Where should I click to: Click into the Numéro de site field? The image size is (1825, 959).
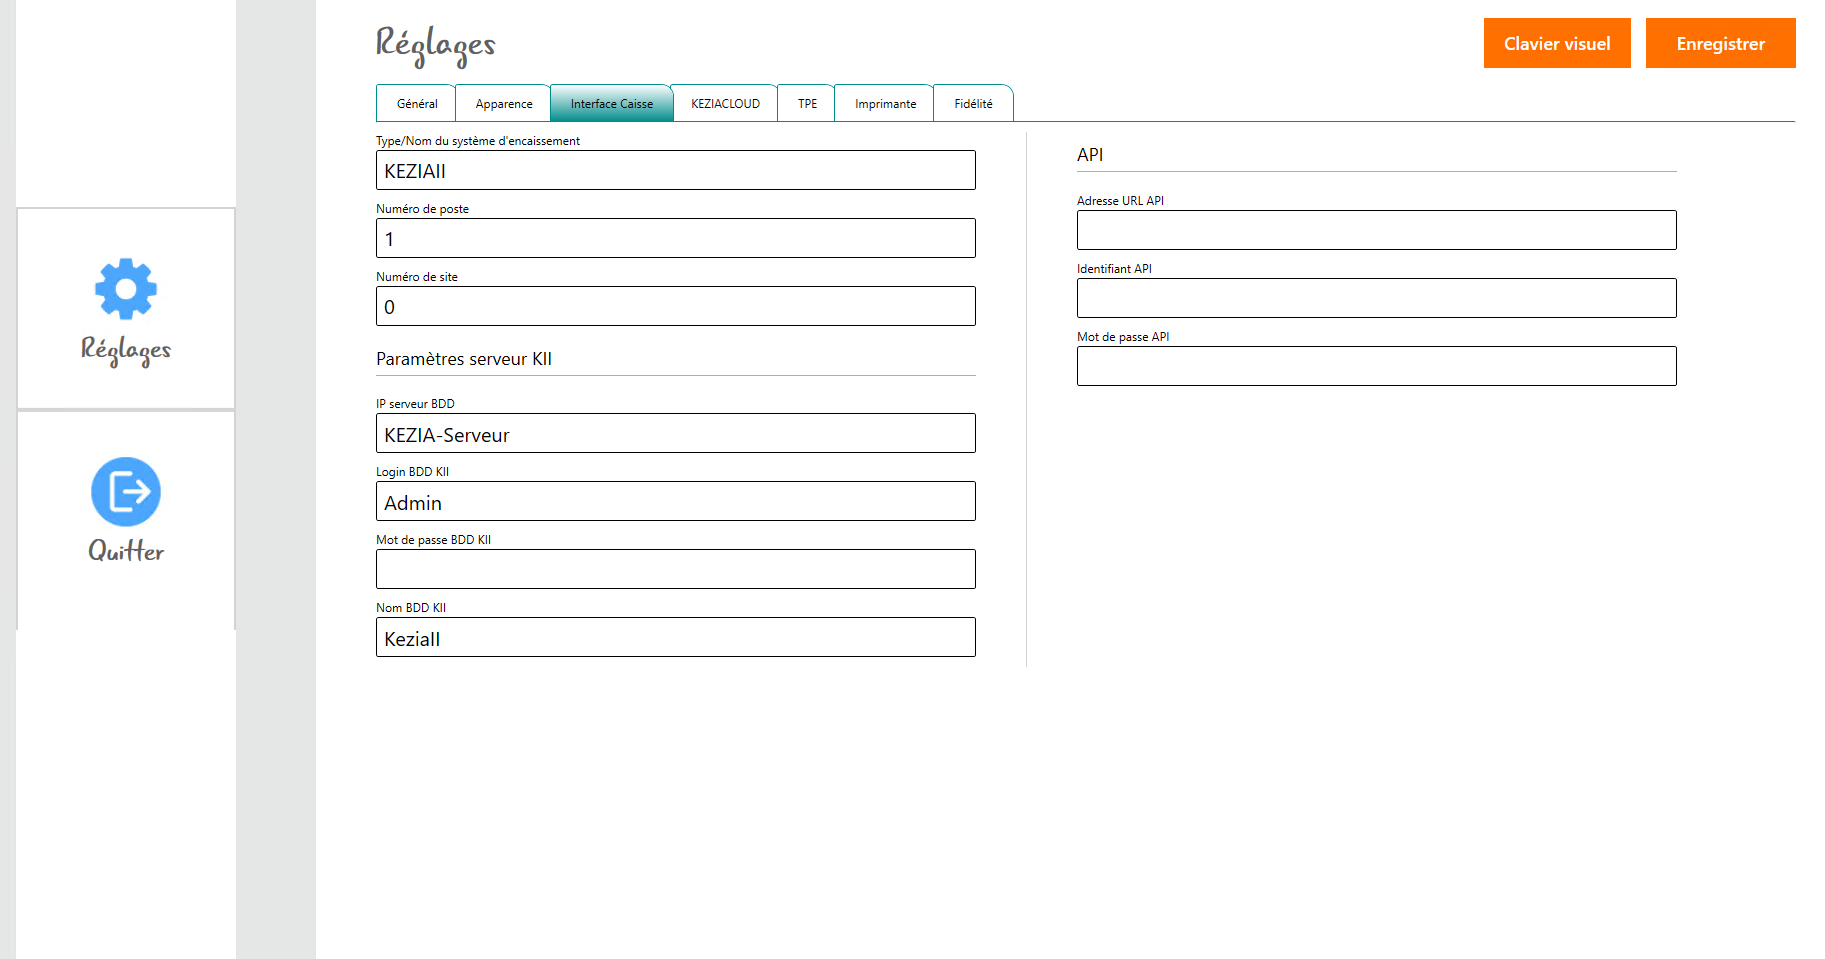pyautogui.click(x=676, y=307)
